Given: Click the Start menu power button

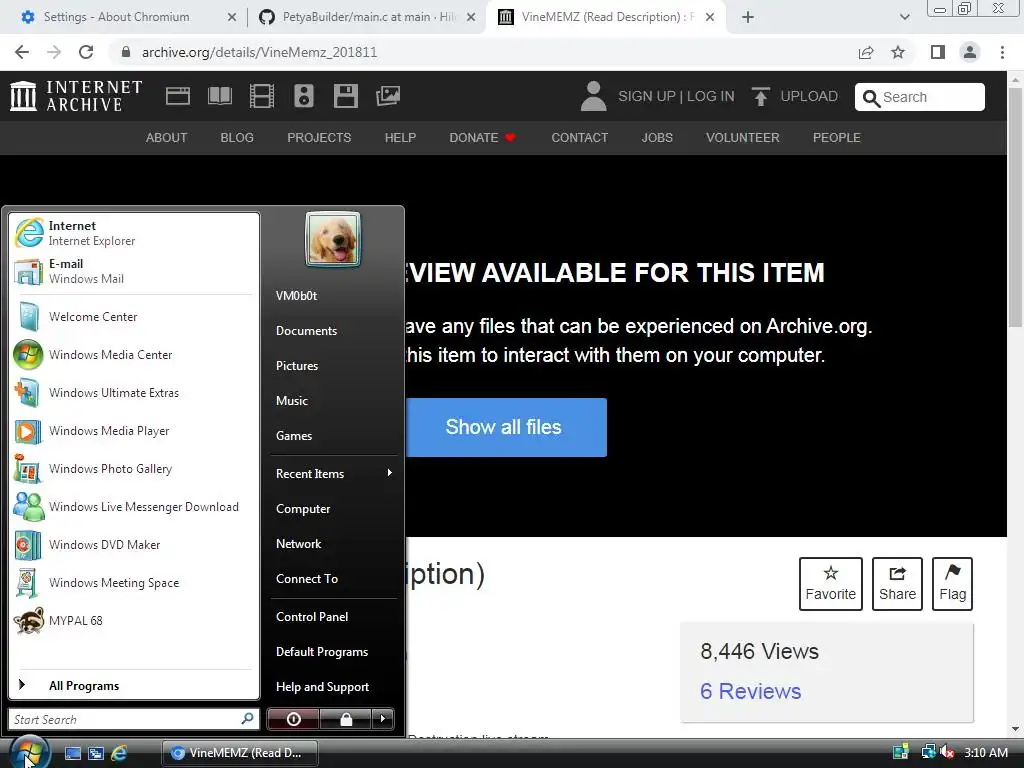Looking at the screenshot, I should tap(293, 719).
